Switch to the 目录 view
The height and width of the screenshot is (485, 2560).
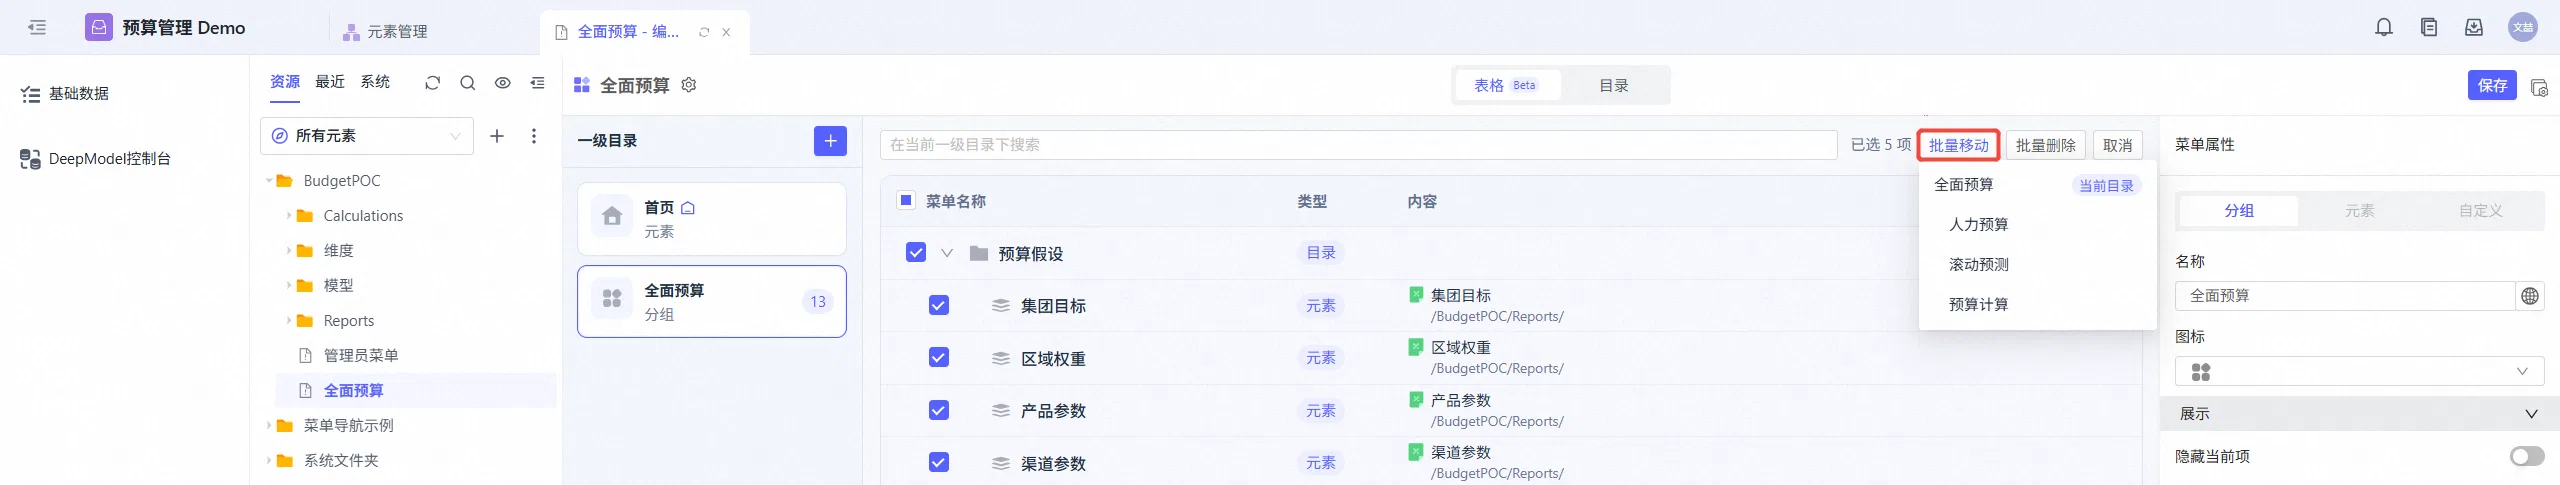pyautogui.click(x=1614, y=85)
